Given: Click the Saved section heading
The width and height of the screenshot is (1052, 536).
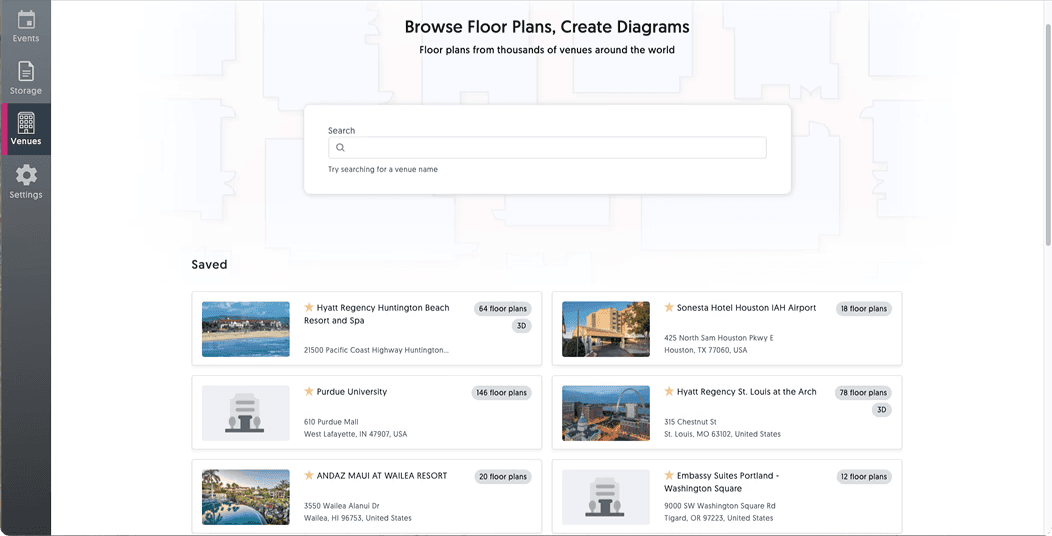Looking at the screenshot, I should tap(209, 264).
